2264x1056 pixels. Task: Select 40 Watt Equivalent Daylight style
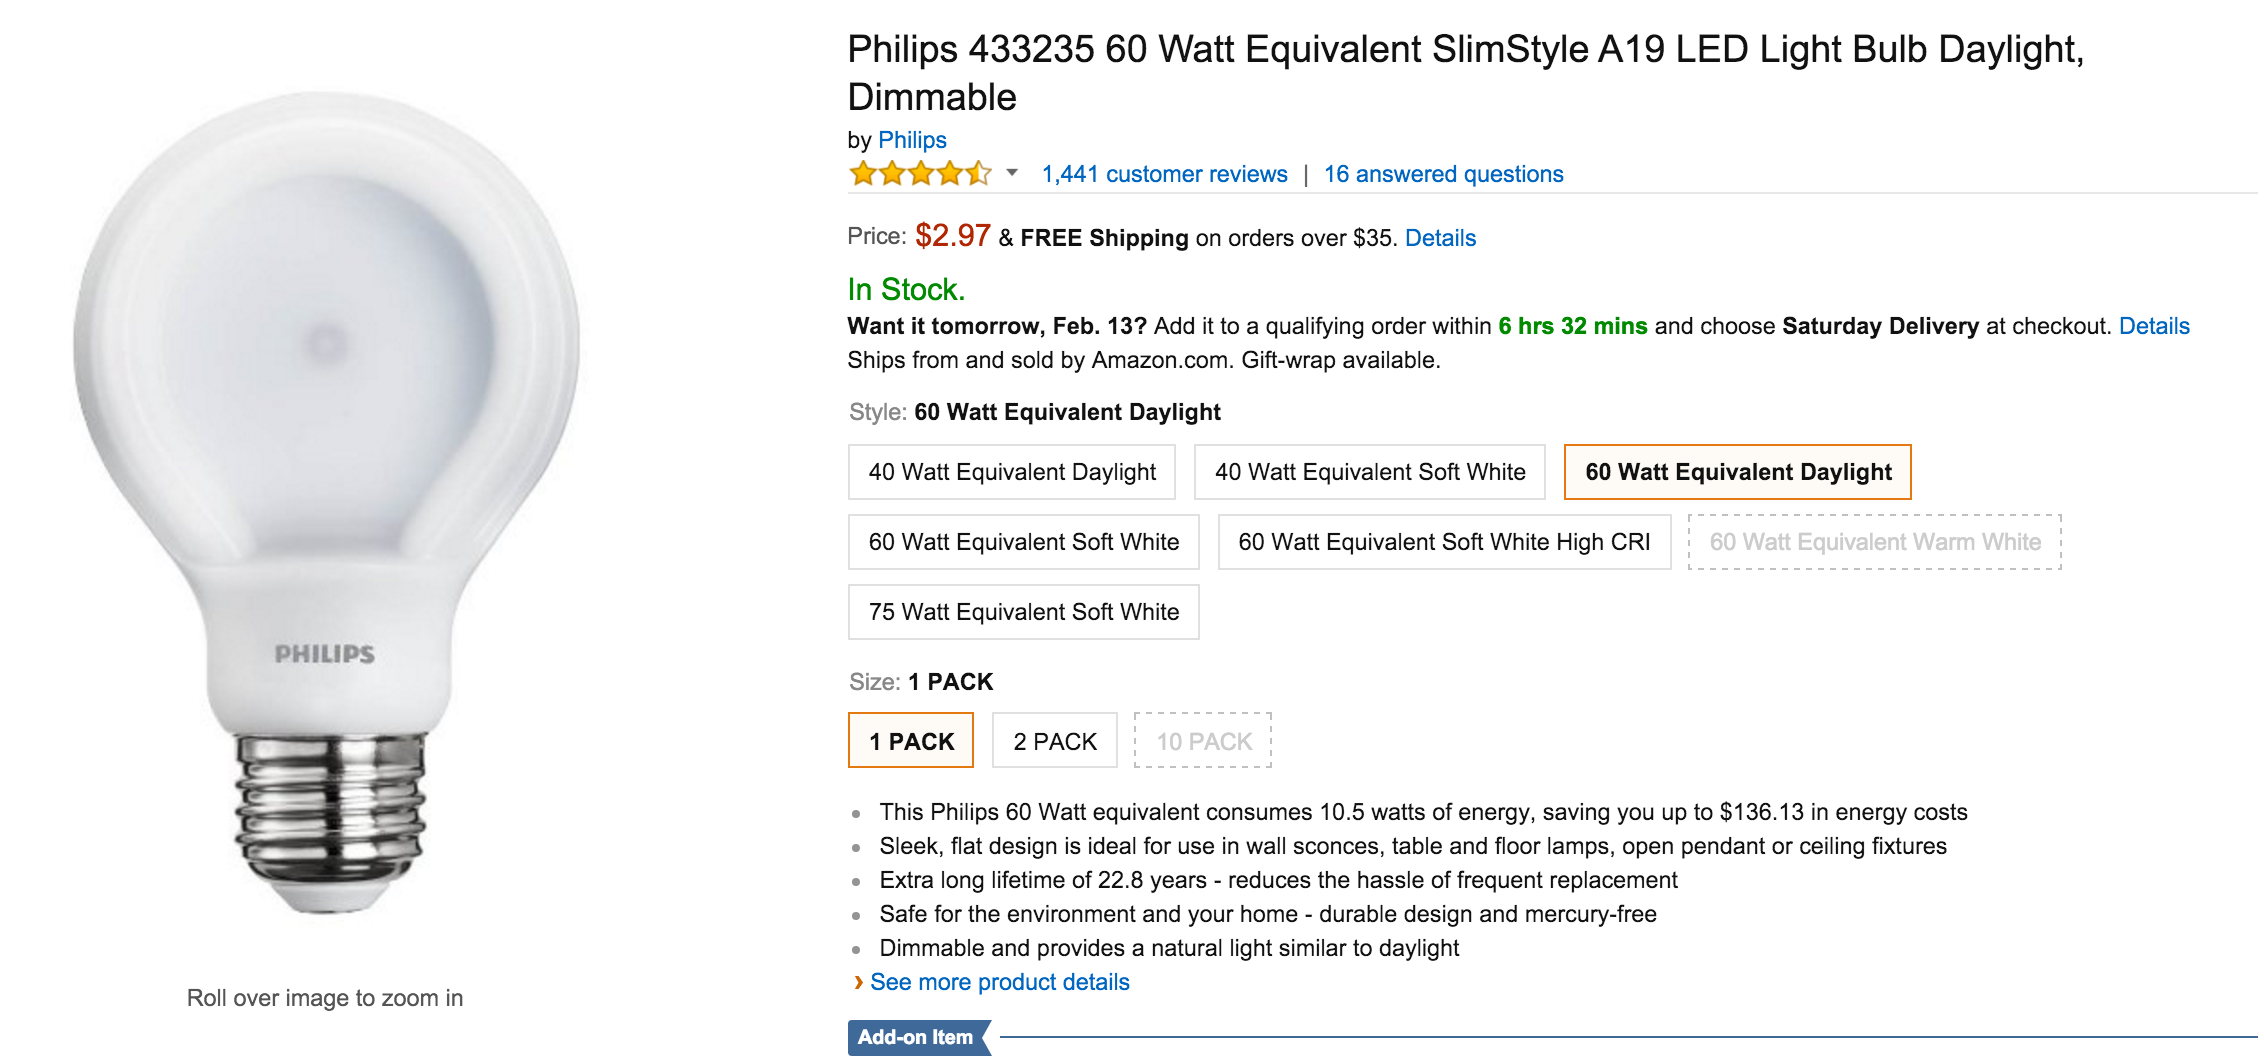(x=1011, y=472)
